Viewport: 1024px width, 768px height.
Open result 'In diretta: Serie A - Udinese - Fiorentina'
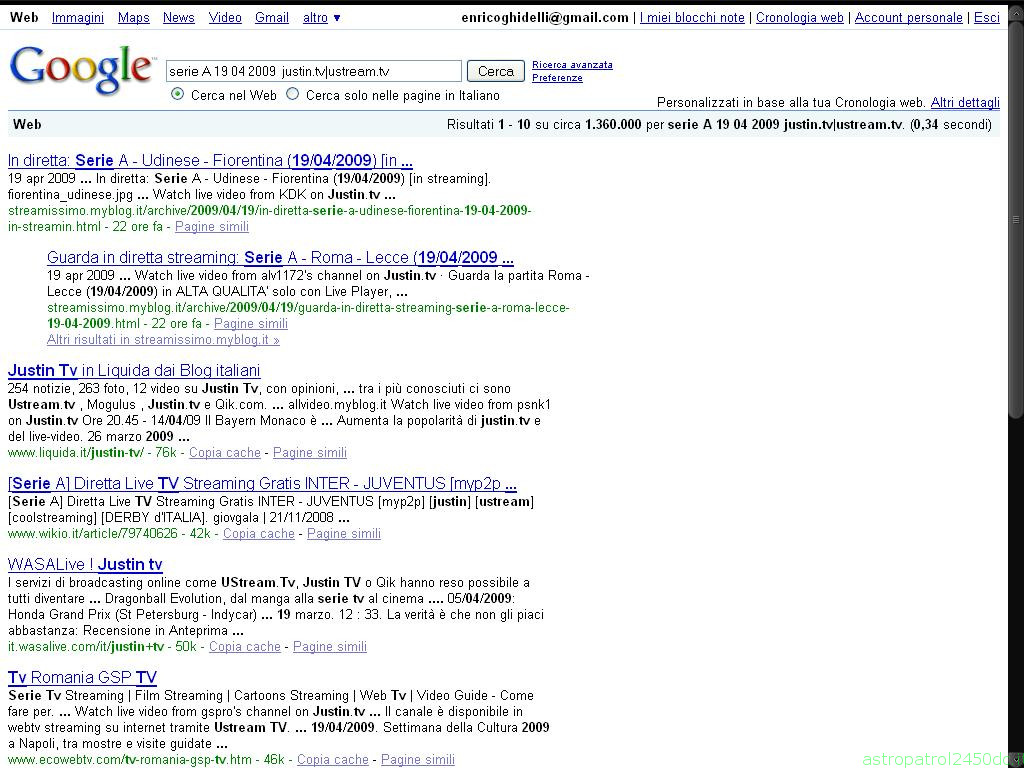[x=210, y=160]
